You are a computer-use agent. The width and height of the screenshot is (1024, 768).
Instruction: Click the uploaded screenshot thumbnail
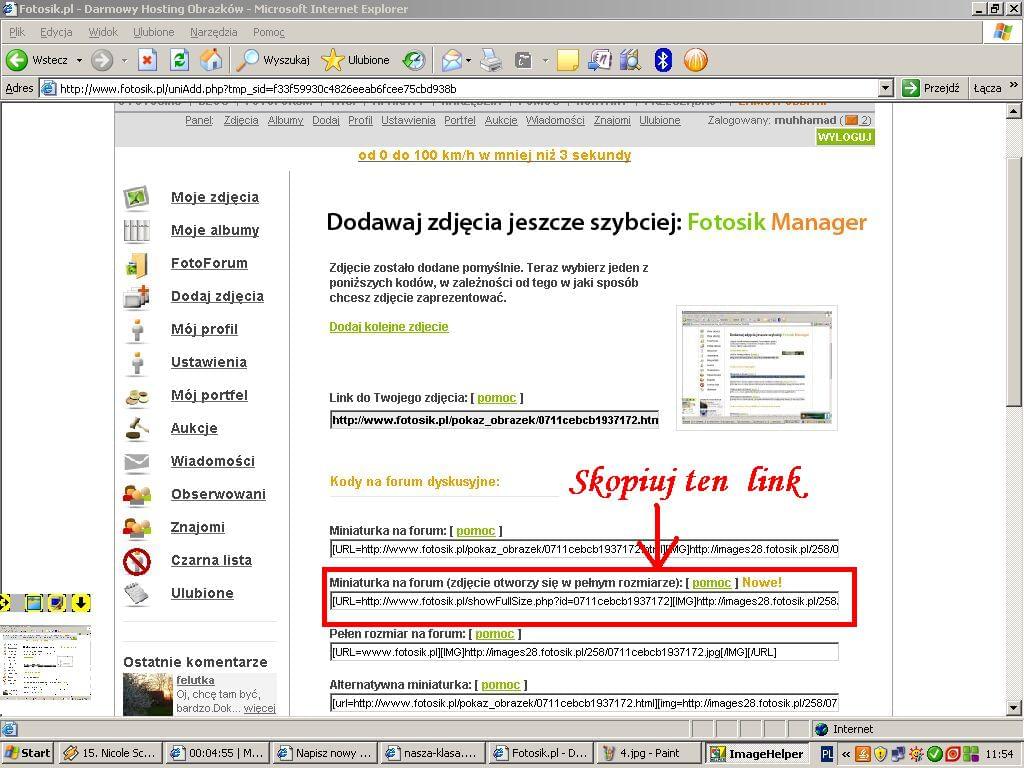[x=756, y=368]
